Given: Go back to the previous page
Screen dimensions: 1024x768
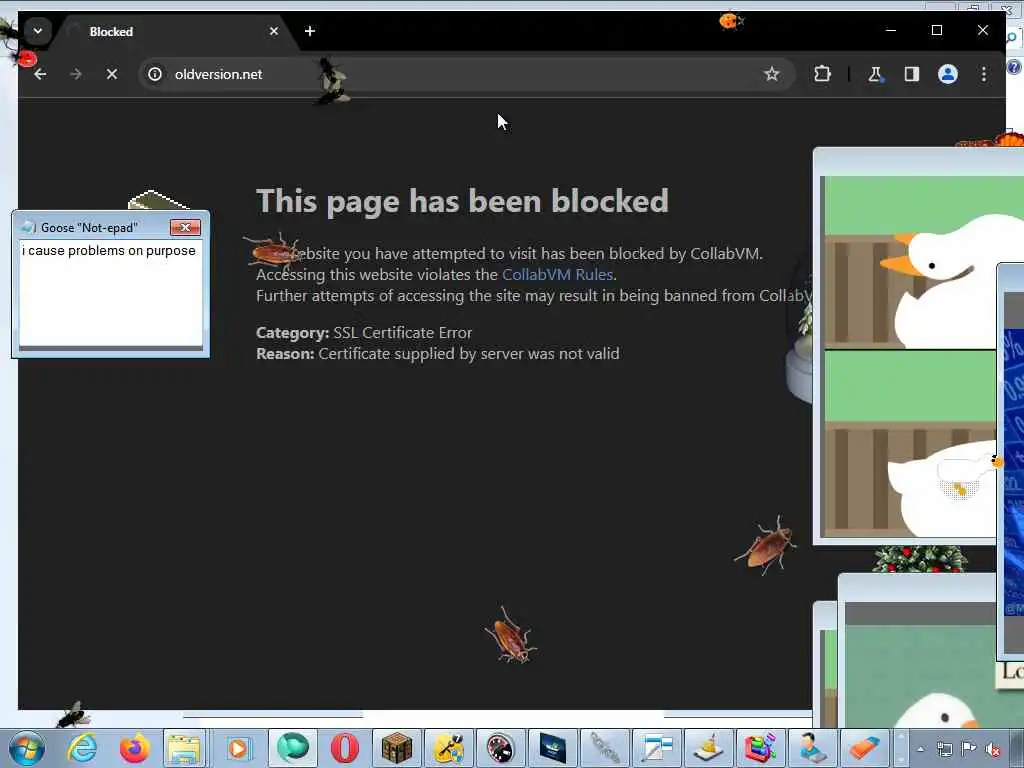Looking at the screenshot, I should [40, 74].
